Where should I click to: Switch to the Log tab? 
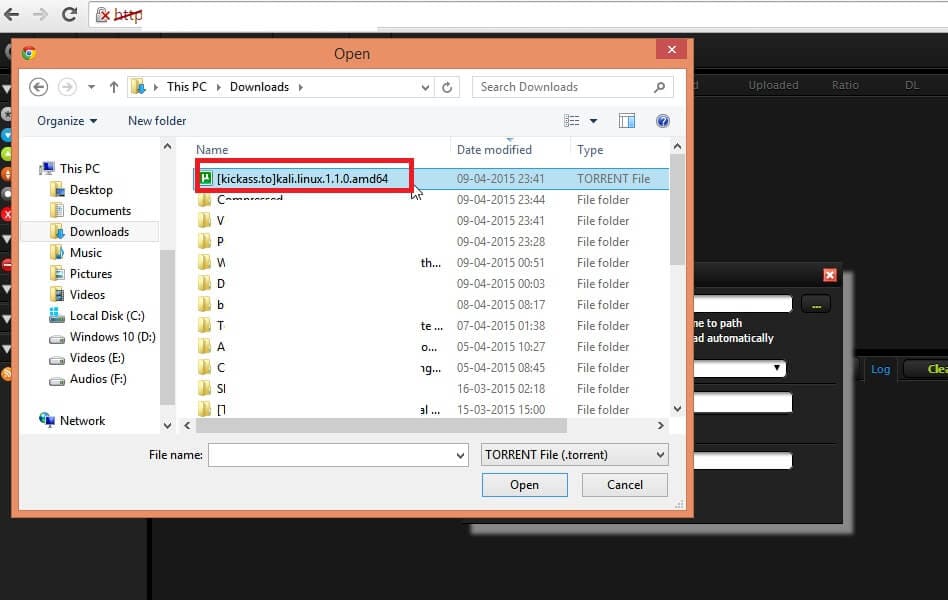[880, 369]
